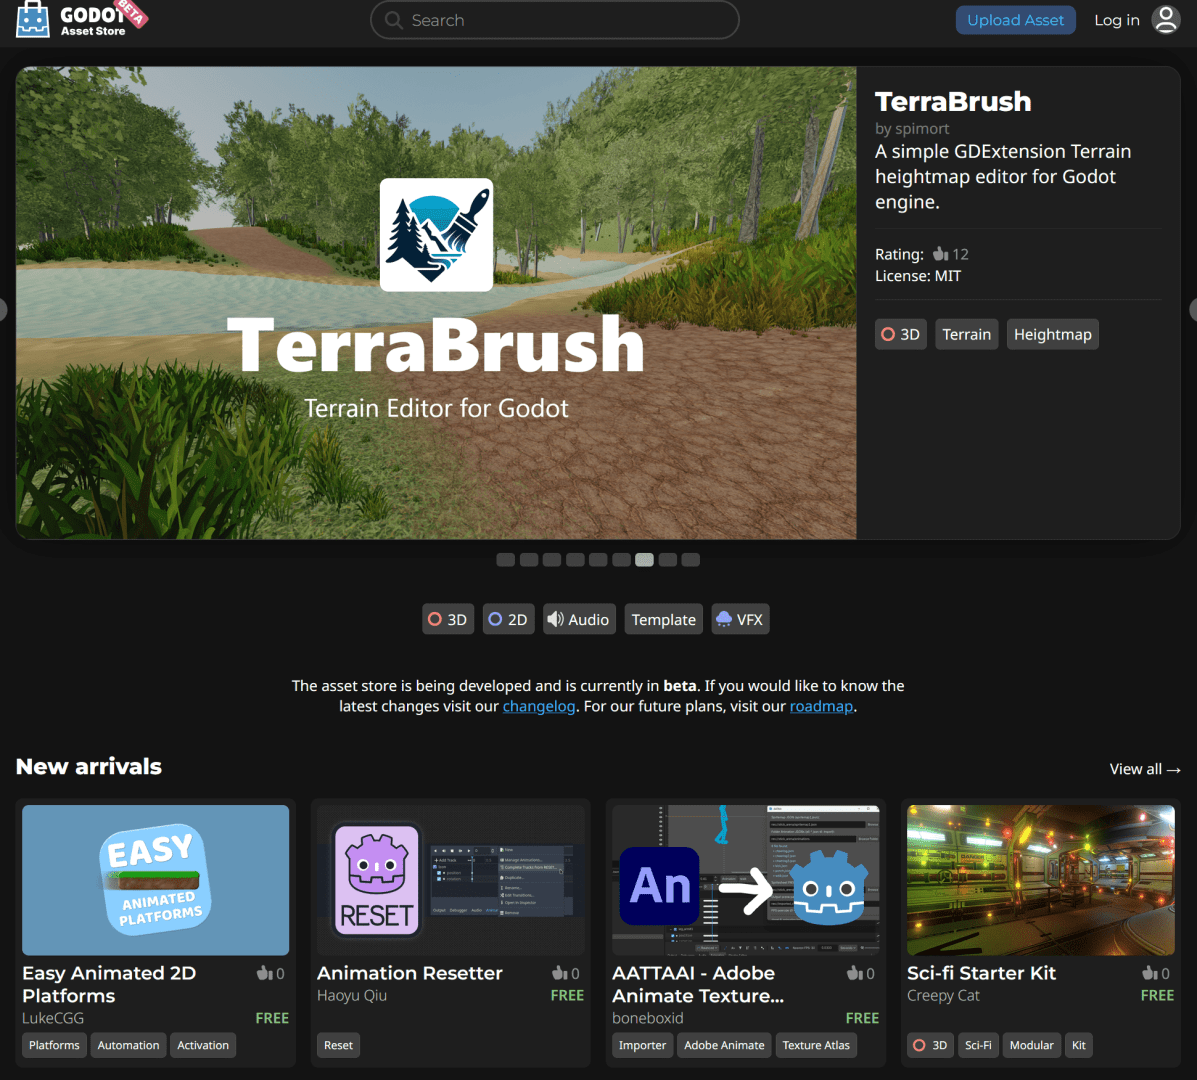
Task: Select 3D tag on Sci-fi Starter Kit
Action: point(931,1045)
